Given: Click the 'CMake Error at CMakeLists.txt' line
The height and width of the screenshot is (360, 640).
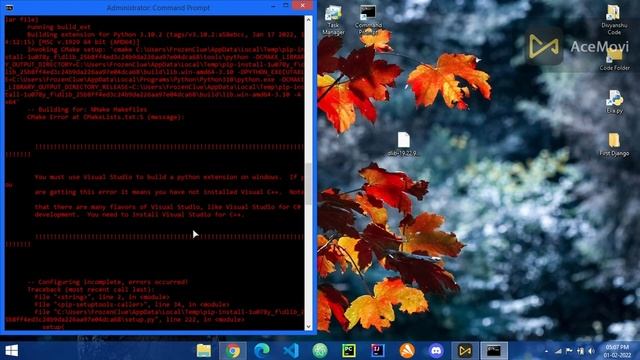Looking at the screenshot, I should click(x=106, y=117).
